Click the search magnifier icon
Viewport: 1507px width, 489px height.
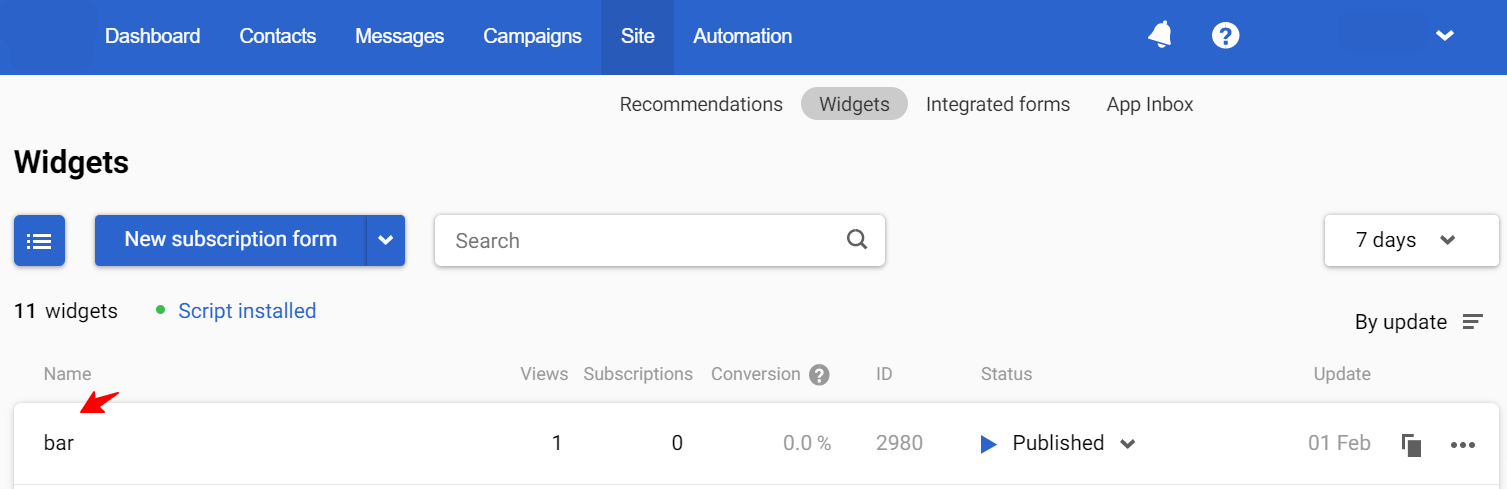857,240
